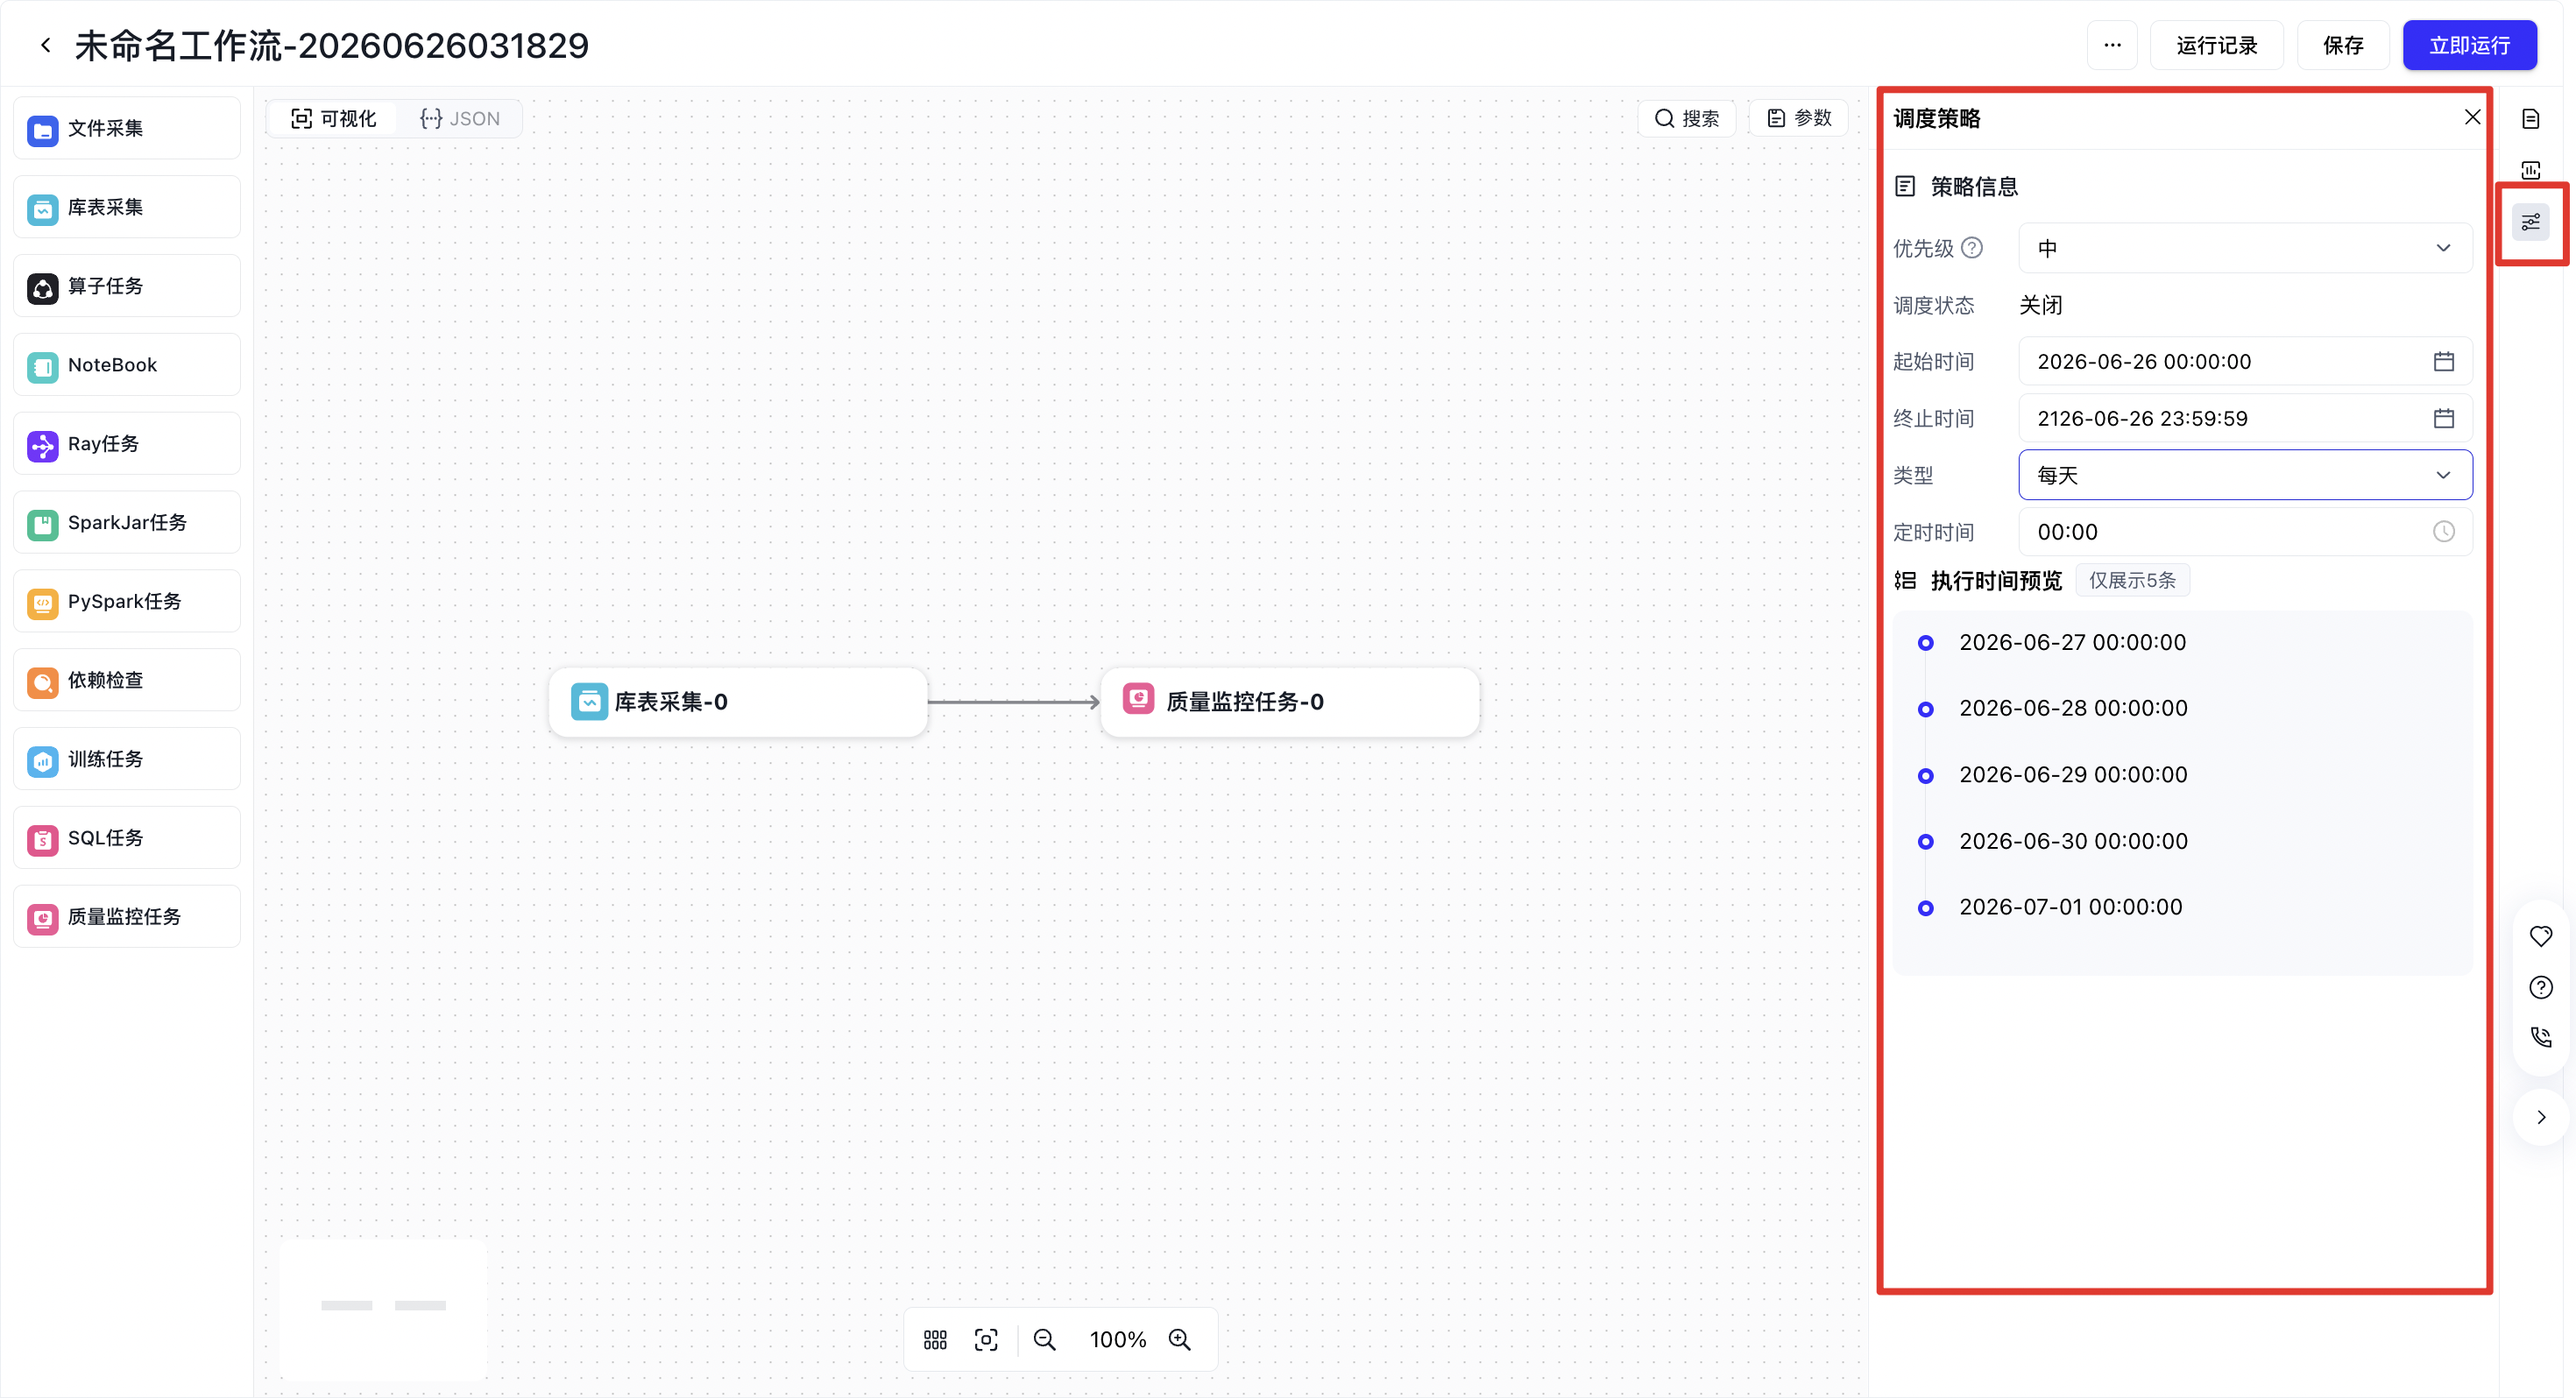The image size is (2576, 1398).
Task: Click the 保存 save button
Action: [x=2343, y=45]
